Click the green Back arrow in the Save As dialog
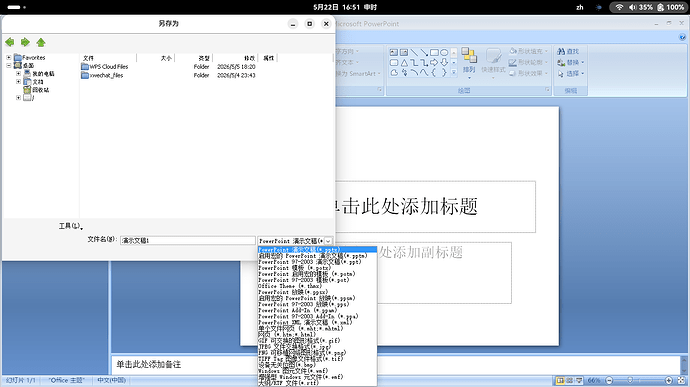Screen dimensions: 690x387 point(10,42)
